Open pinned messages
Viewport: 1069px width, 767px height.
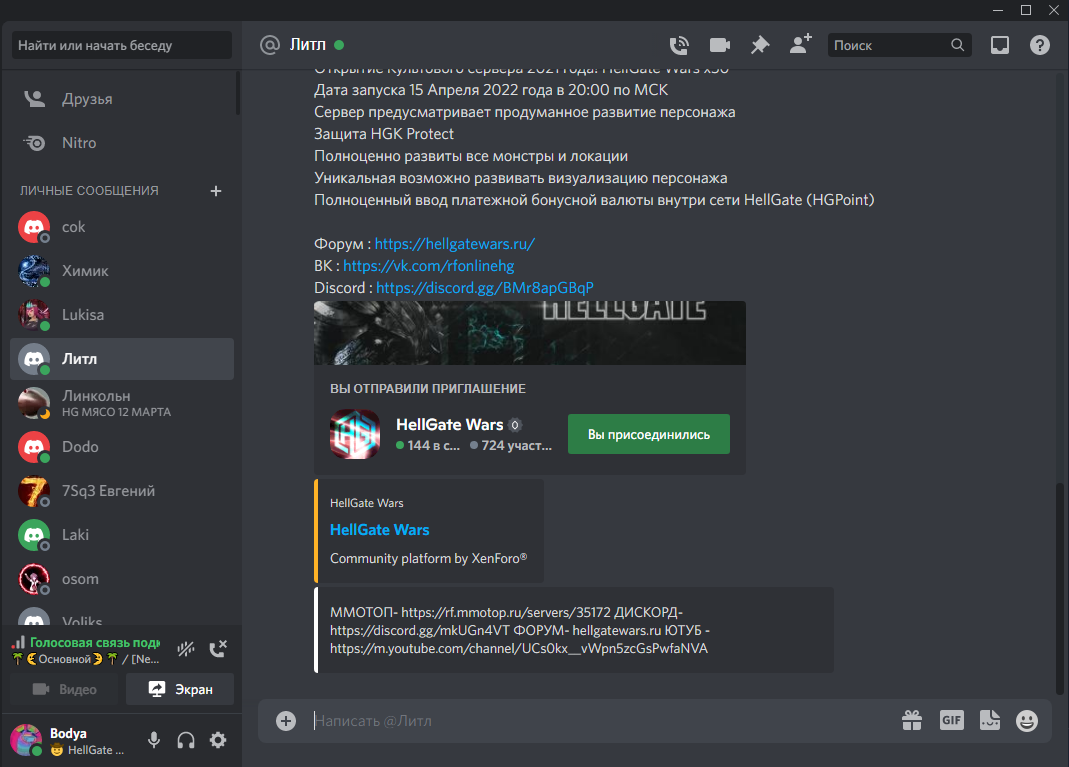pos(759,45)
